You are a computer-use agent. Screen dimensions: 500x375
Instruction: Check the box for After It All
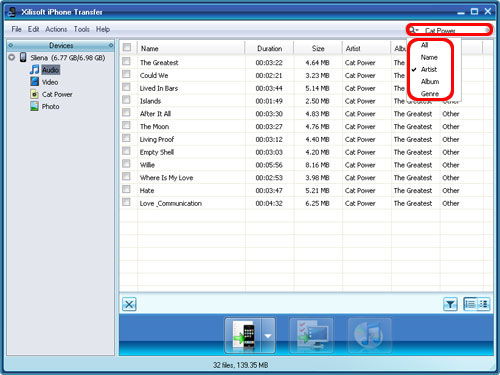126,112
